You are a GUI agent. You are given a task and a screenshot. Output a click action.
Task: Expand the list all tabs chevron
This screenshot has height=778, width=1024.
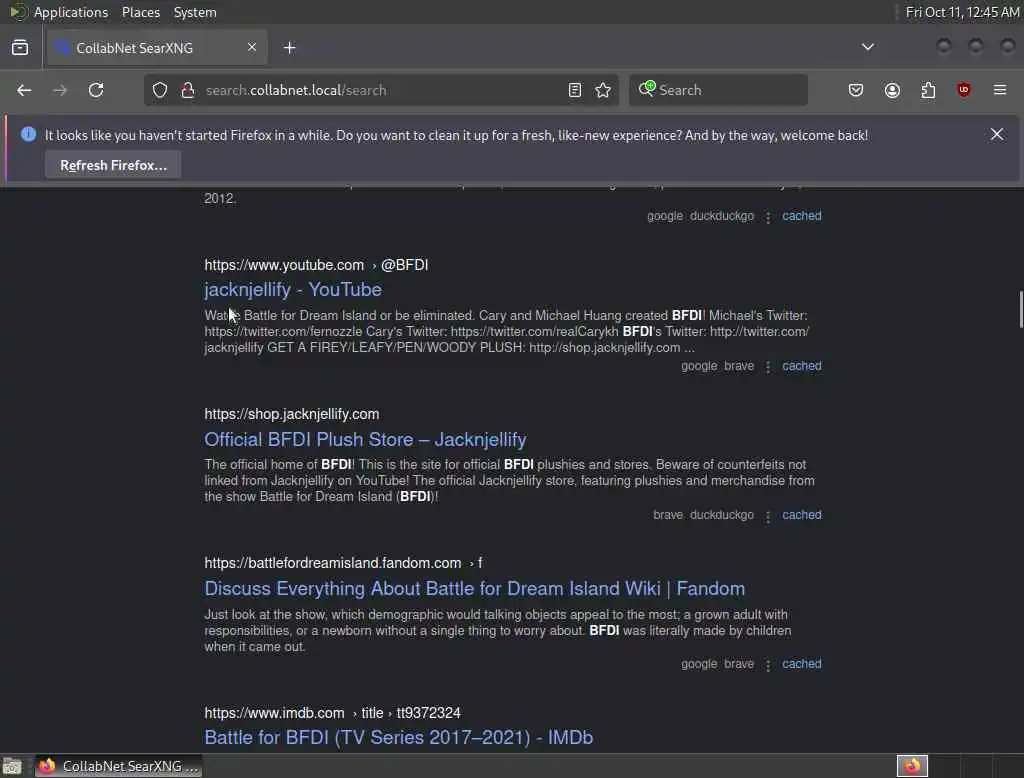click(x=868, y=47)
